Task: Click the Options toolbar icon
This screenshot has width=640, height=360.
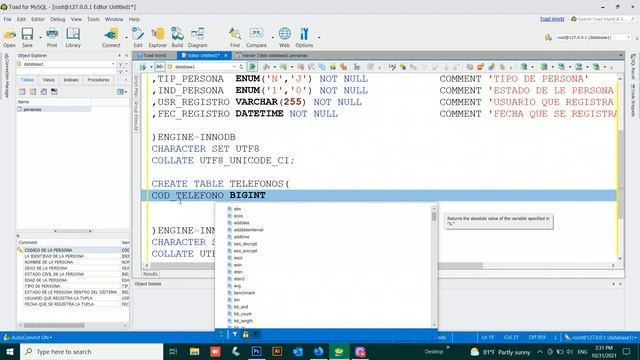Action: coord(304,38)
